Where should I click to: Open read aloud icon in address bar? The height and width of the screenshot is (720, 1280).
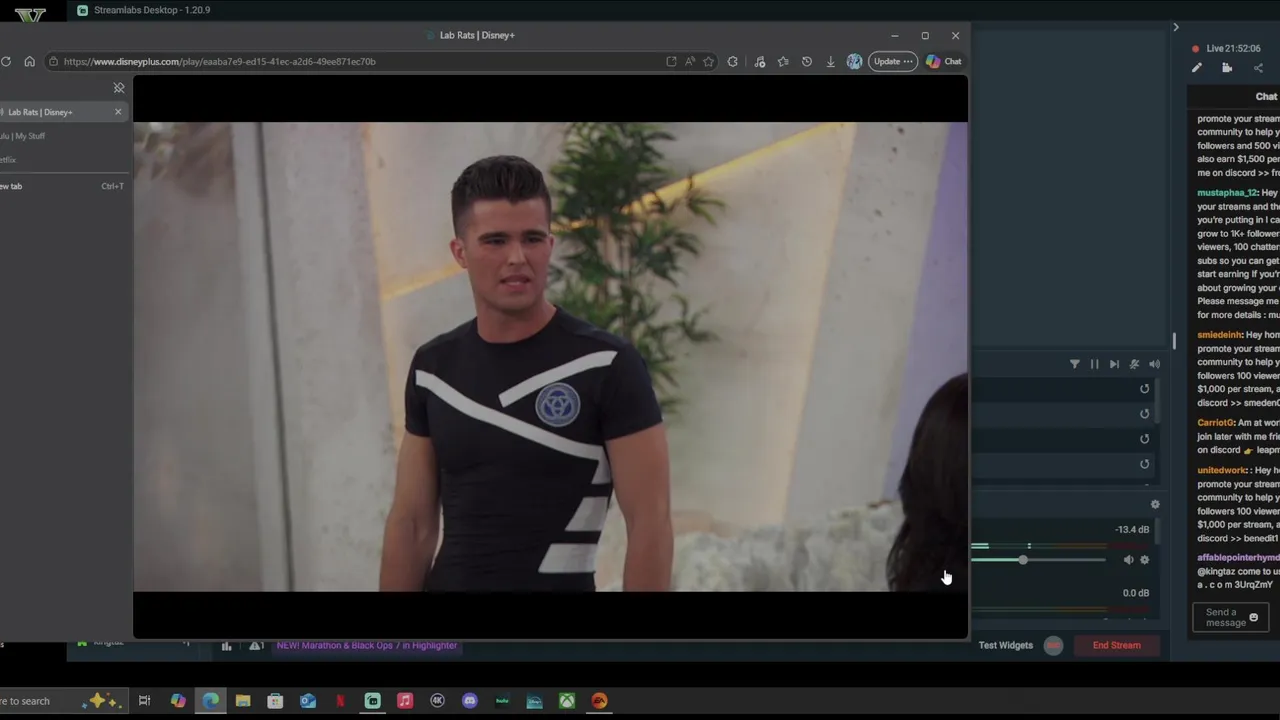(x=690, y=62)
